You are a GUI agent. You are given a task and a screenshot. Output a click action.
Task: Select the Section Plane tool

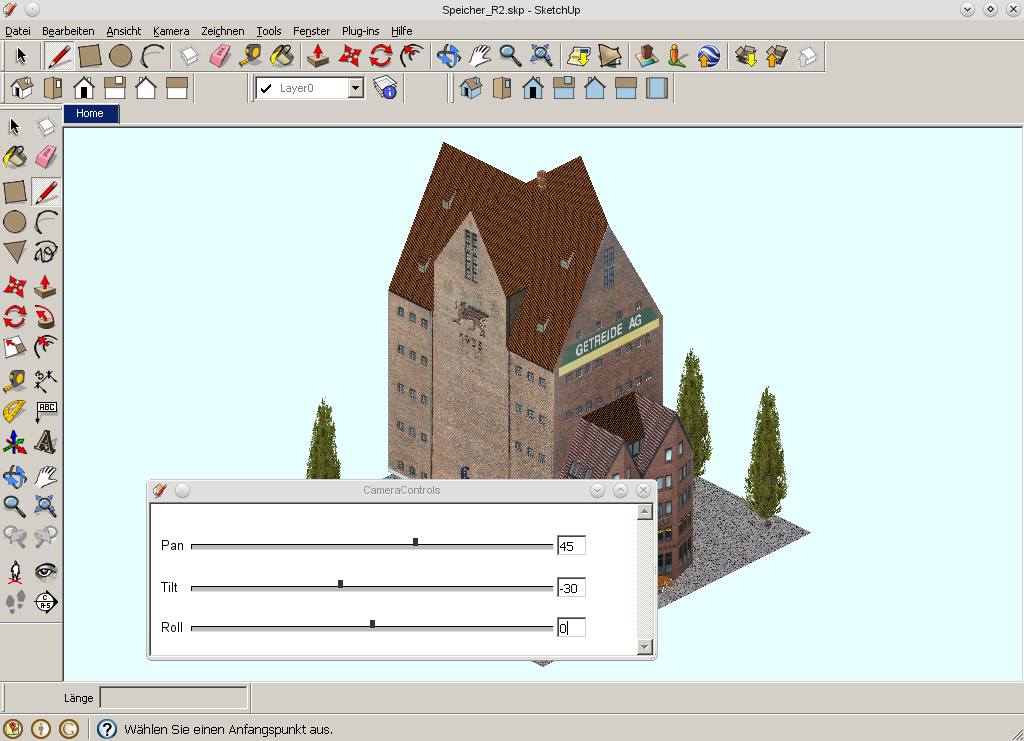click(x=46, y=601)
